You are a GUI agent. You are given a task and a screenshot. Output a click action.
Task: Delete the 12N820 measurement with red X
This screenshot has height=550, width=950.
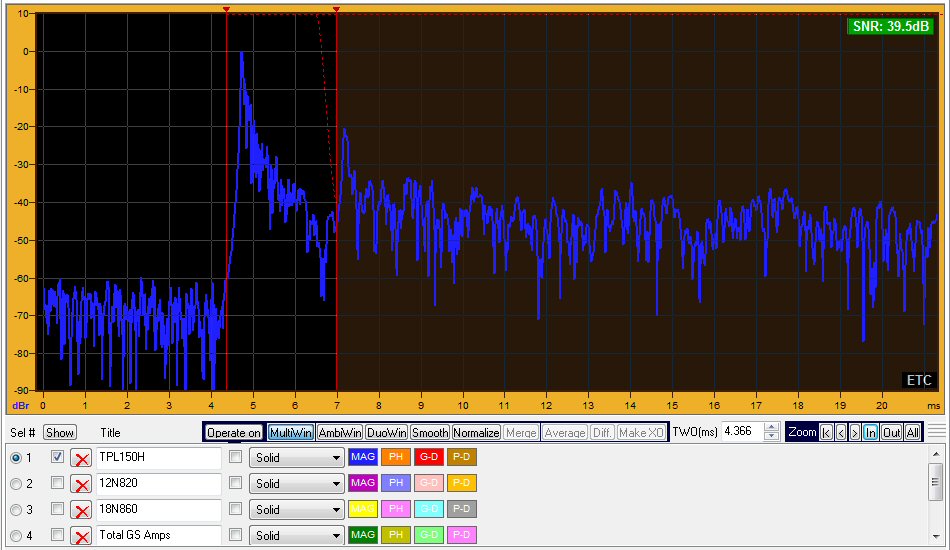pos(81,484)
